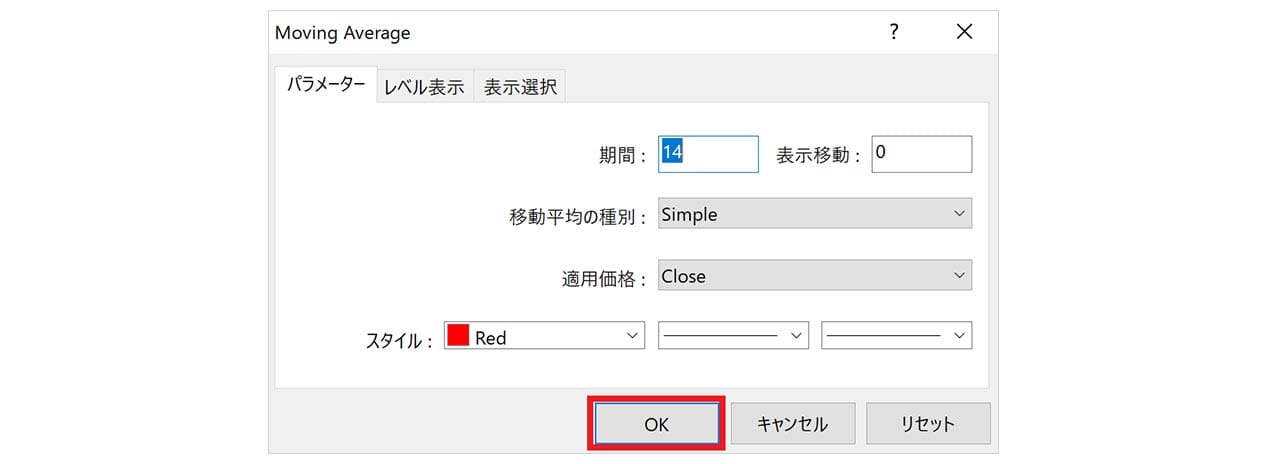Image resolution: width=1266 pixels, height=464 pixels.
Task: Switch to the レベル表示 tab
Action: (x=424, y=87)
